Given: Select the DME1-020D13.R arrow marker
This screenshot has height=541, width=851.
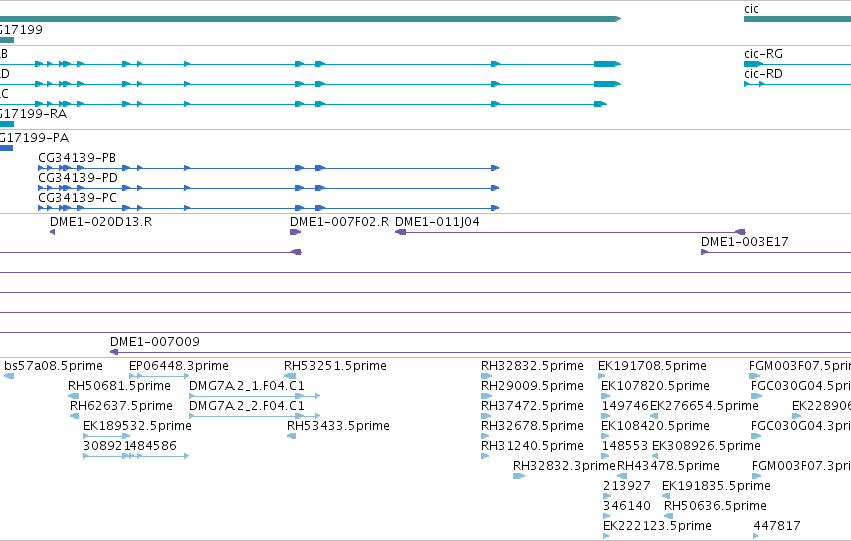Looking at the screenshot, I should 53,232.
